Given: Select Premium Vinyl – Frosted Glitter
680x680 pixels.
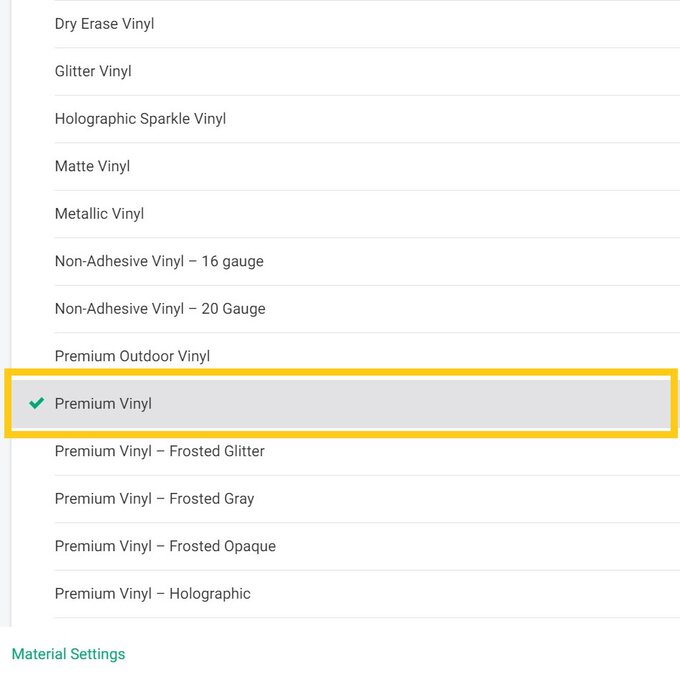Looking at the screenshot, I should tap(160, 451).
